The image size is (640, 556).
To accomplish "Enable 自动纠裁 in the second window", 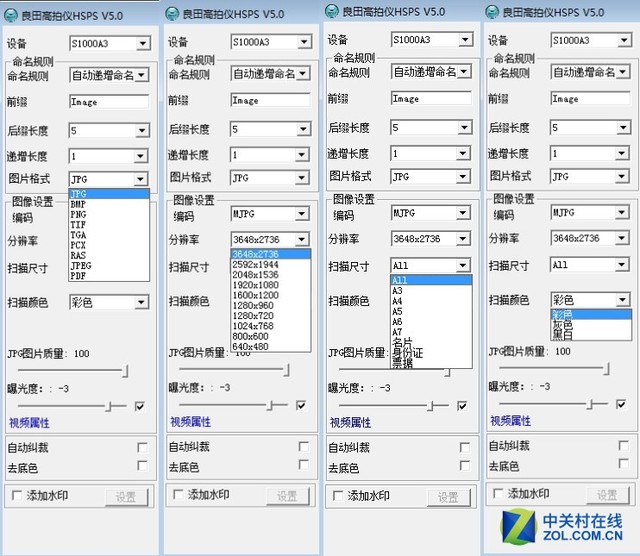I will 304,446.
